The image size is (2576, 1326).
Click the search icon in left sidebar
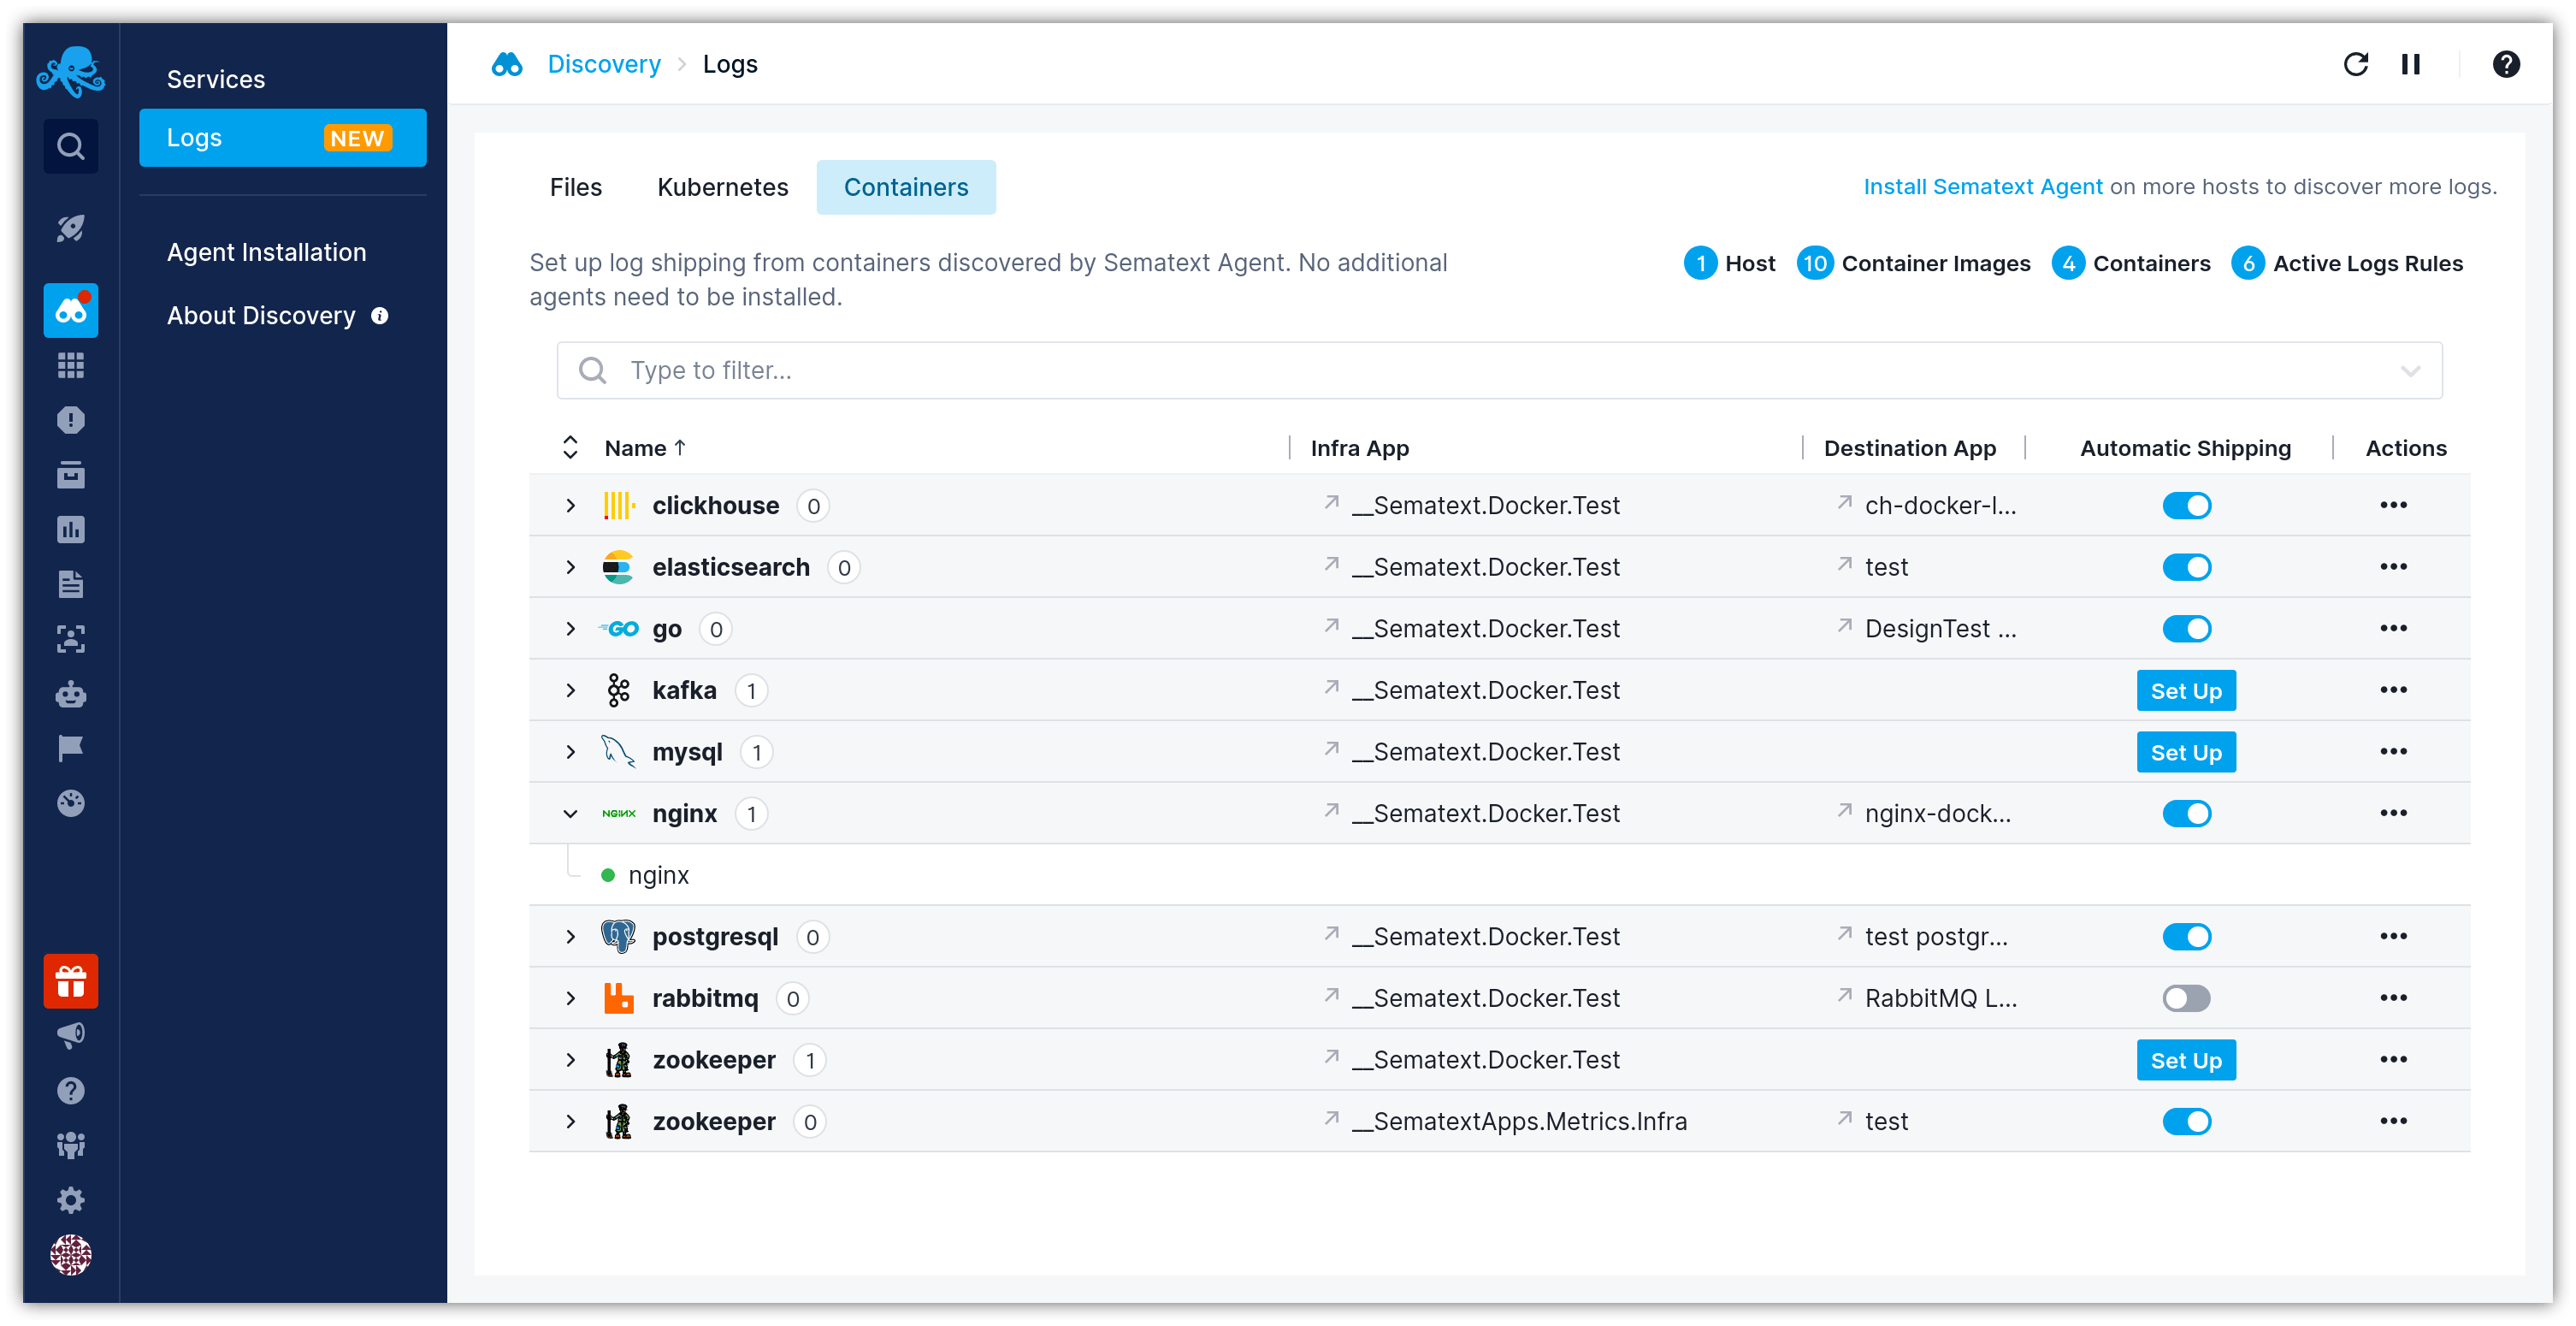[70, 147]
